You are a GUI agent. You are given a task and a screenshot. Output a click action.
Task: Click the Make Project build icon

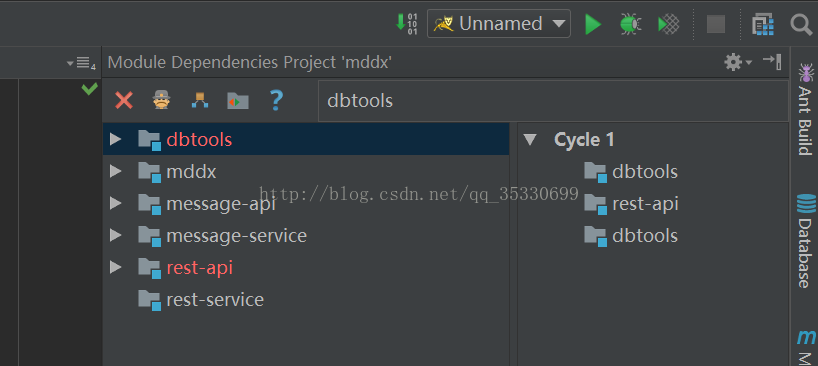pos(406,23)
